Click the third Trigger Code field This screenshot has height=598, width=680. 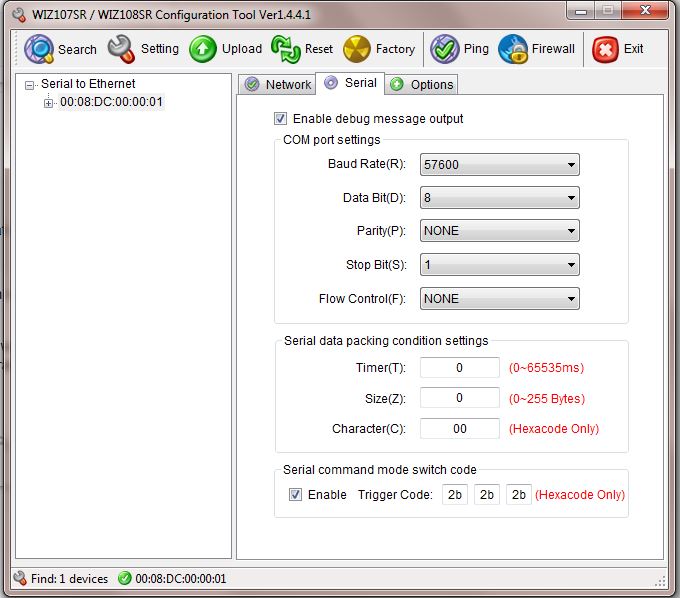click(519, 494)
